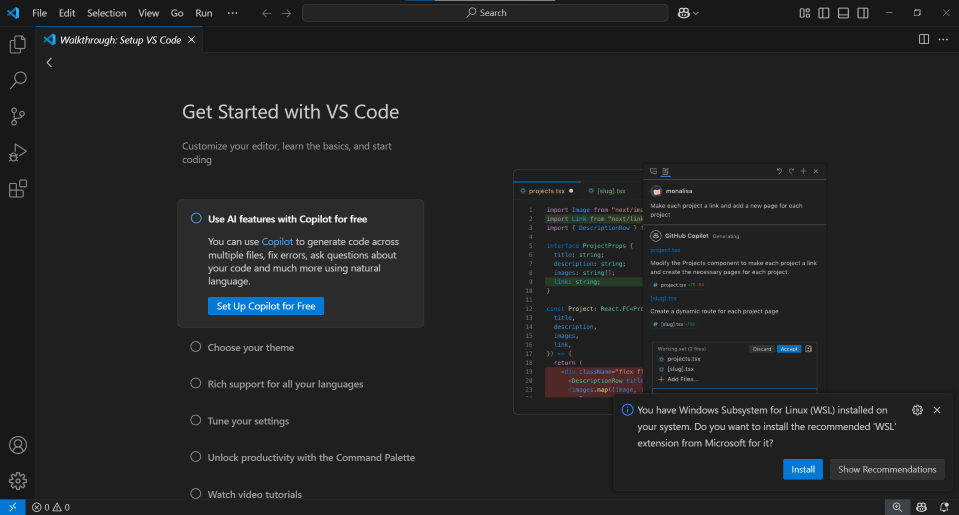Click Show Recommendations button
The width and height of the screenshot is (959, 515).
pos(887,469)
